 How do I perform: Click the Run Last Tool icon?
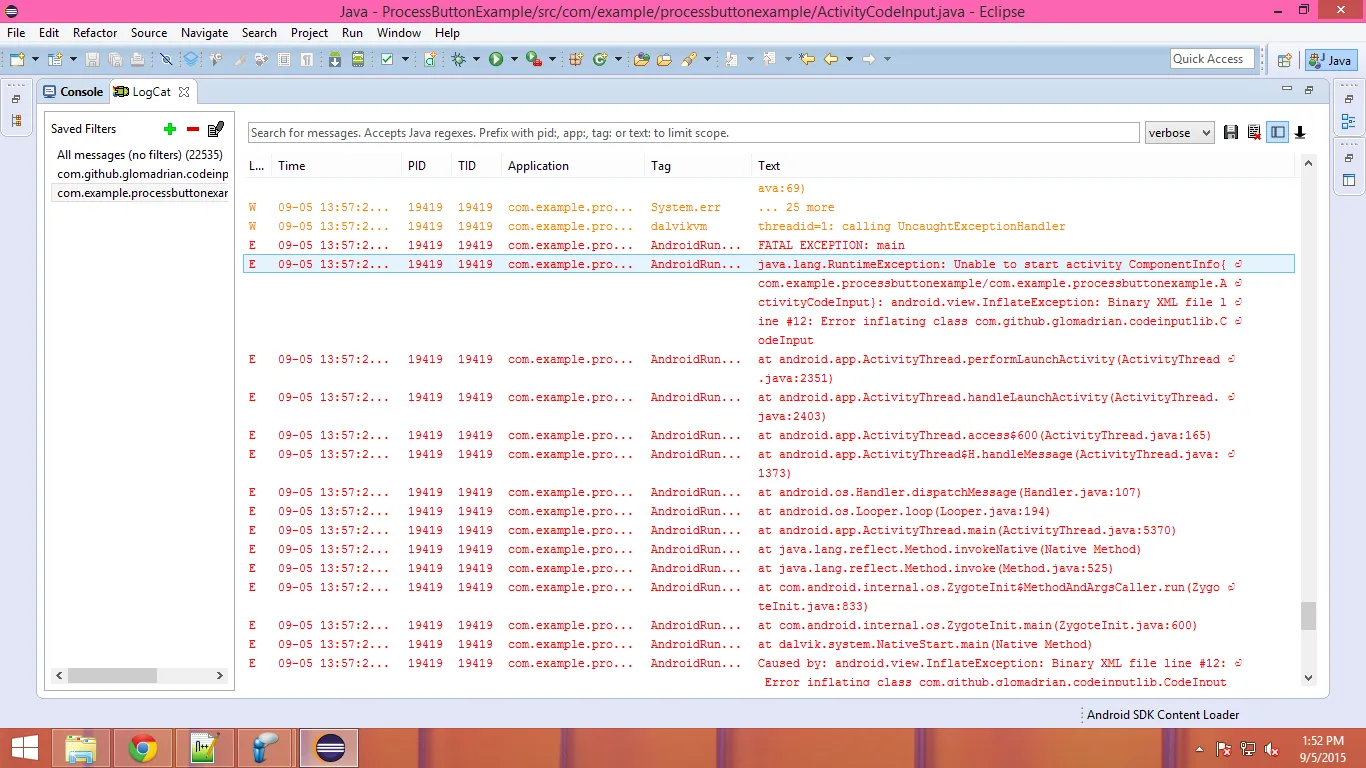point(534,59)
